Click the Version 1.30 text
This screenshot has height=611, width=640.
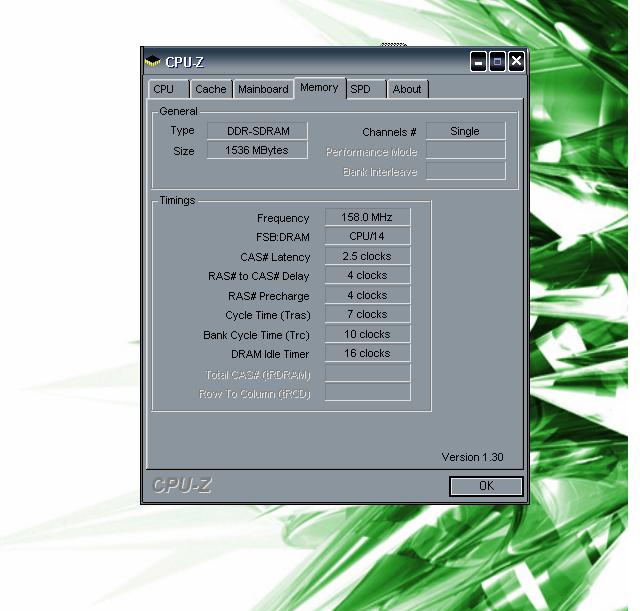coord(472,457)
